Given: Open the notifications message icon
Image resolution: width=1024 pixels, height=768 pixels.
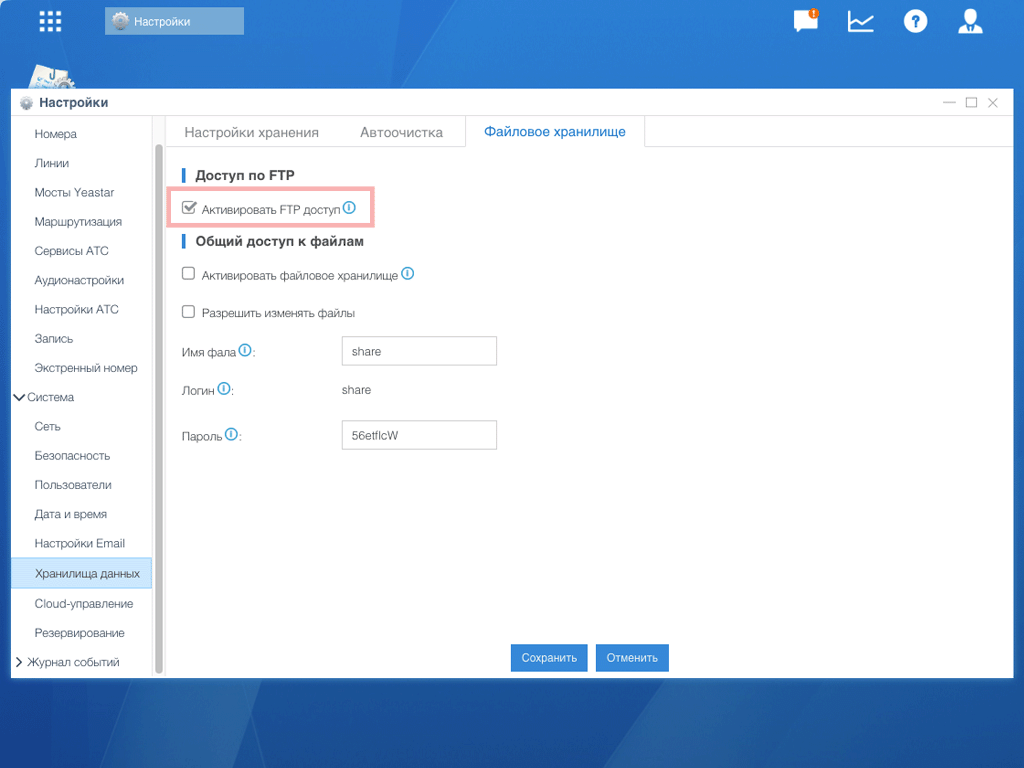Looking at the screenshot, I should coord(805,21).
